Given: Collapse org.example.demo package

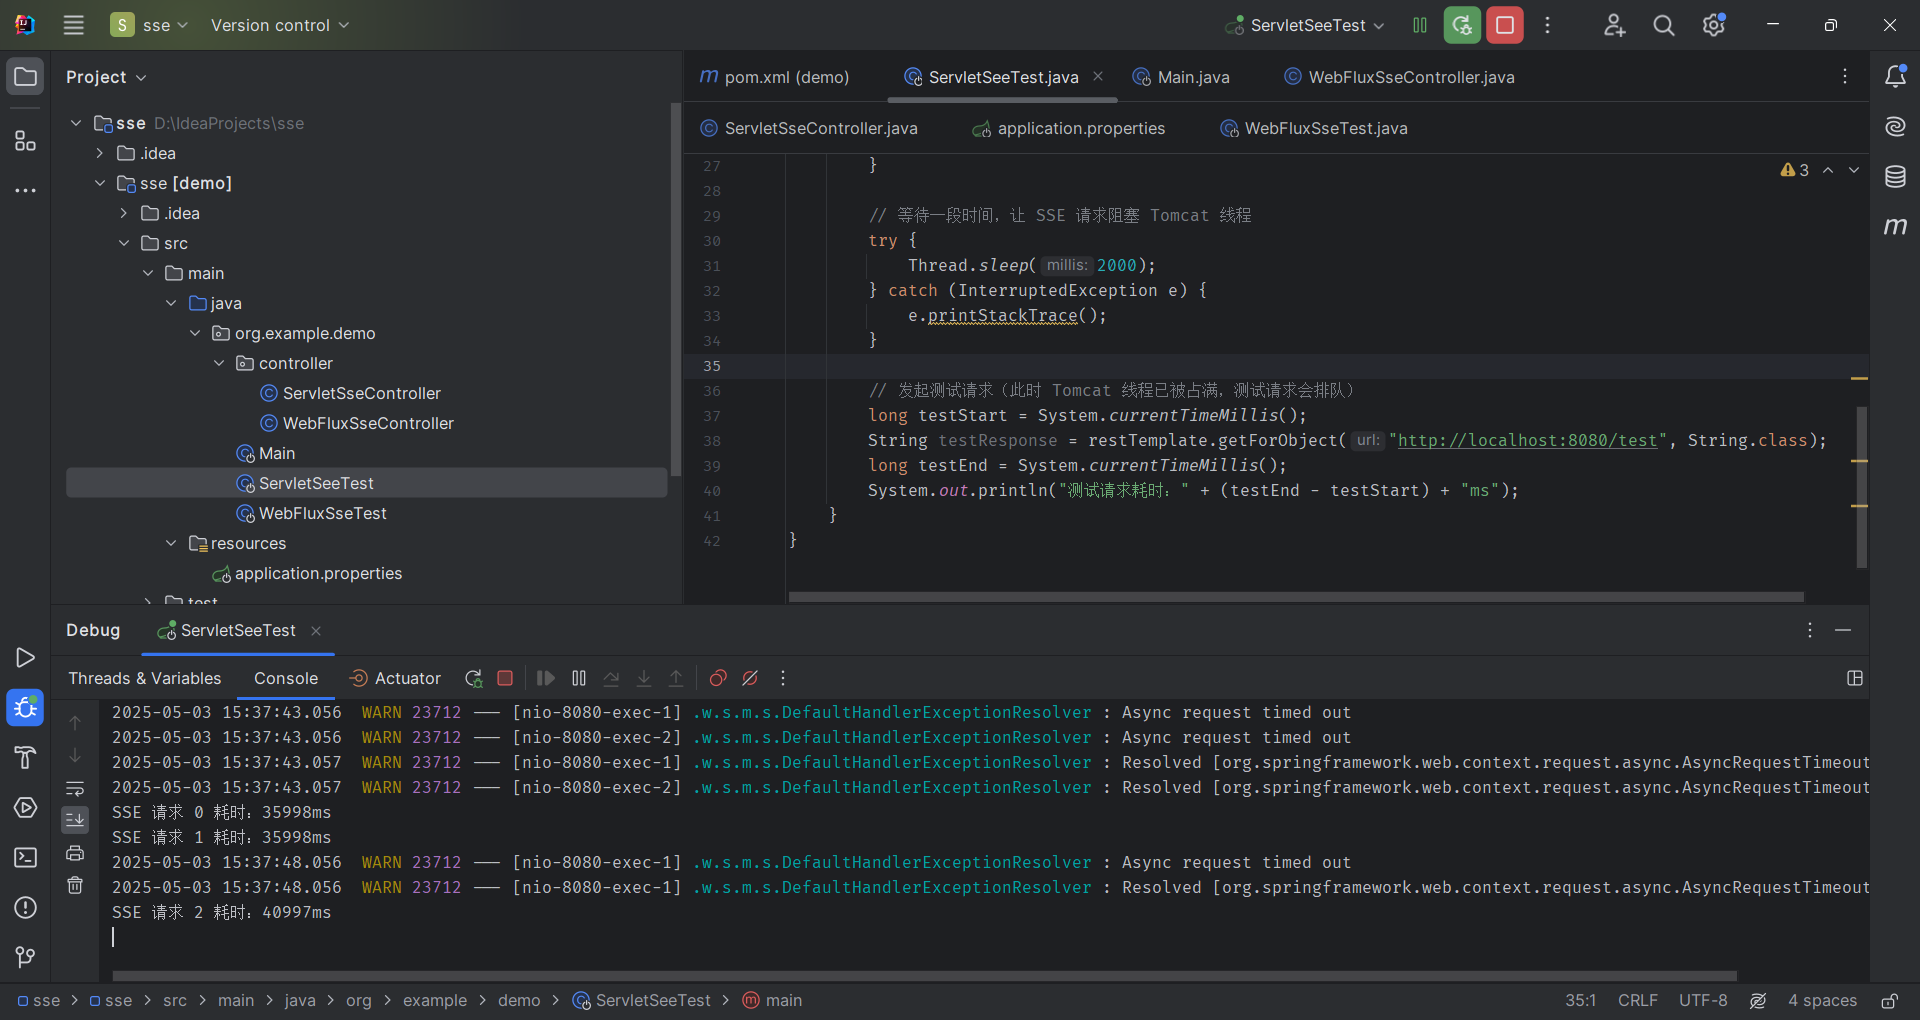Looking at the screenshot, I should coord(195,333).
